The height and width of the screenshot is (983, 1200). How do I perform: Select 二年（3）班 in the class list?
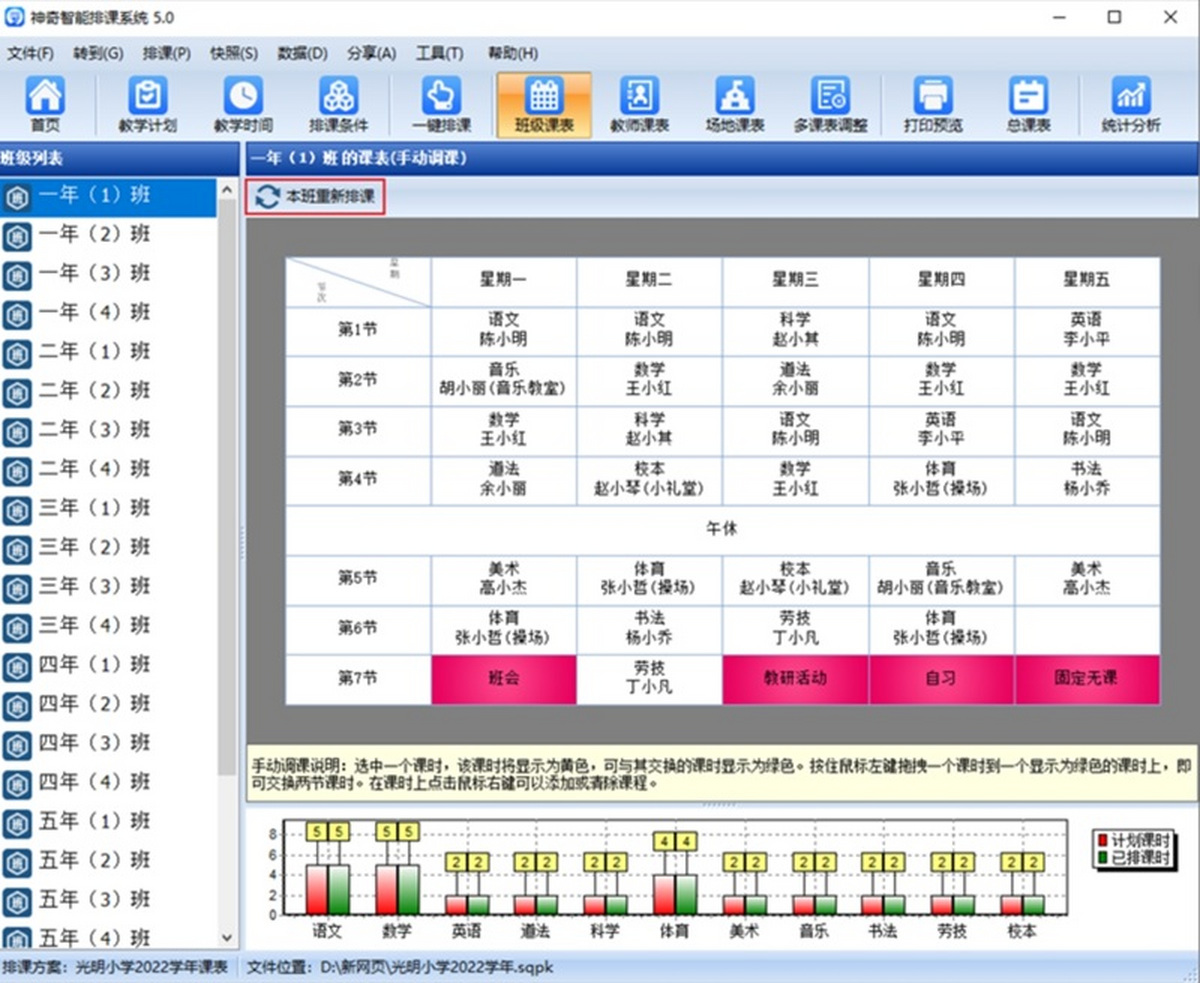pyautogui.click(x=108, y=431)
